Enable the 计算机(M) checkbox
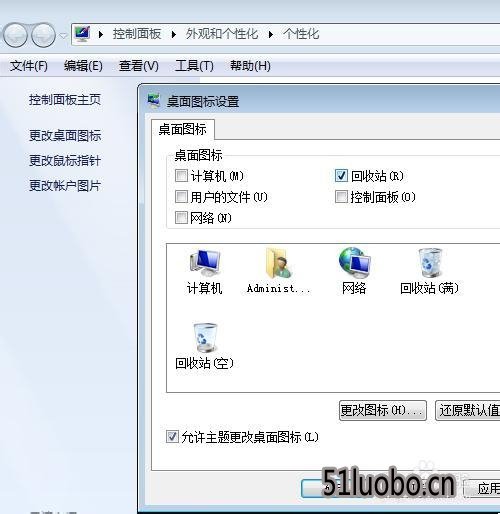This screenshot has width=500, height=514. [181, 175]
